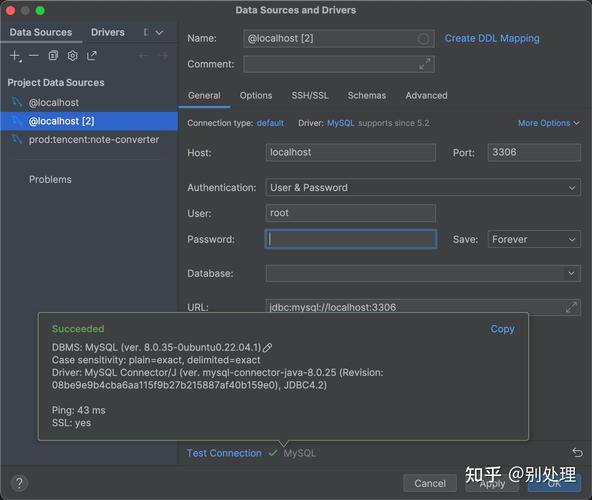This screenshot has height=500, width=592.
Task: Click the MySQL label beside Test Connection
Action: [x=299, y=453]
